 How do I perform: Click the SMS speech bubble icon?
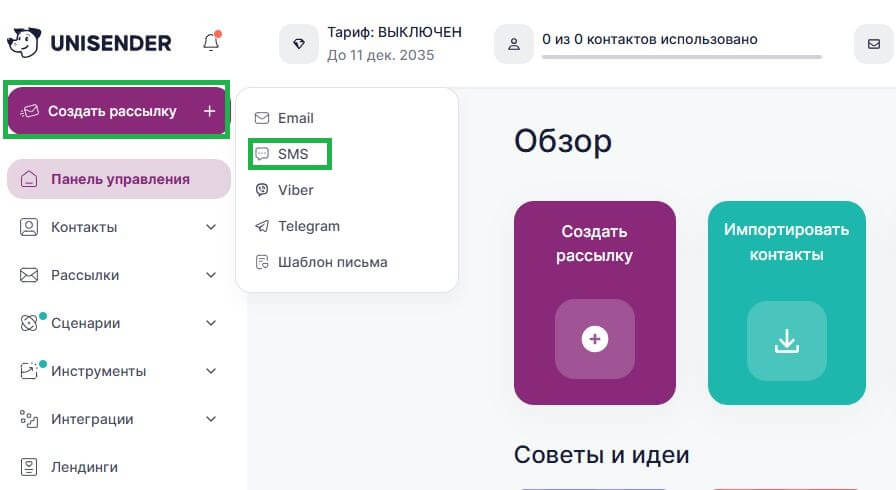click(x=262, y=154)
